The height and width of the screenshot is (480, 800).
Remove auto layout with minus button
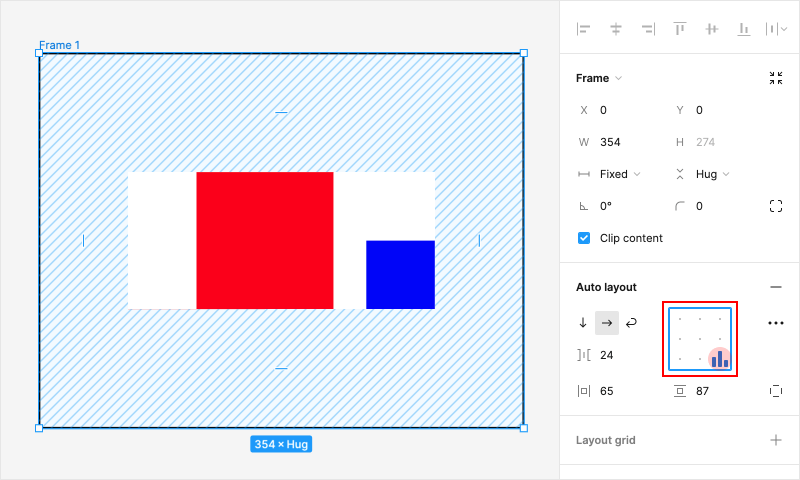(776, 287)
